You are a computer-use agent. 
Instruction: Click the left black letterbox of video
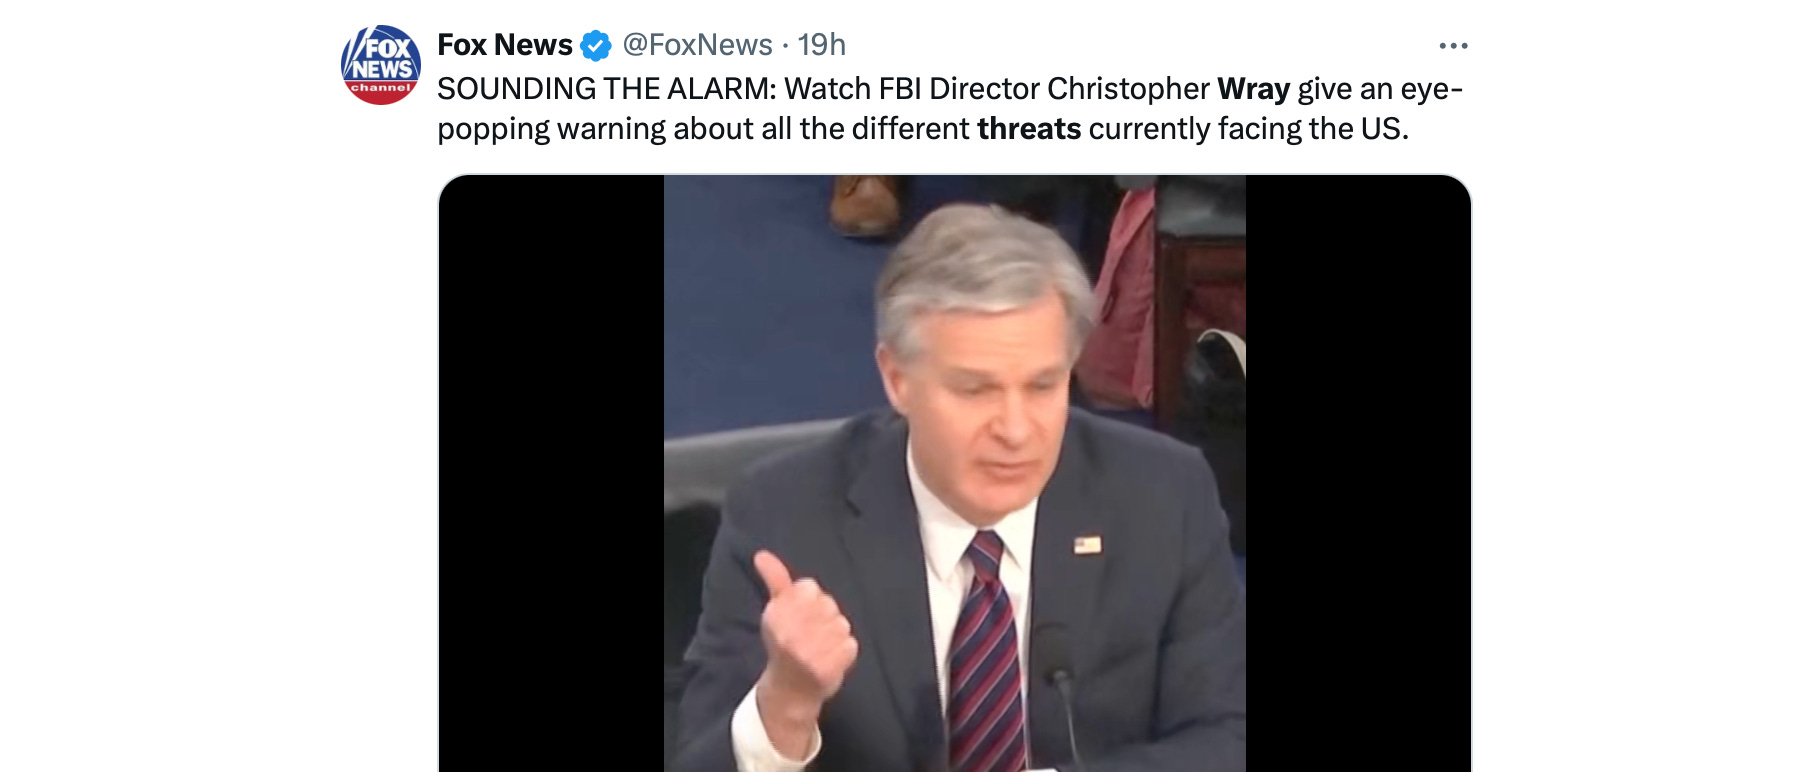[x=552, y=474]
